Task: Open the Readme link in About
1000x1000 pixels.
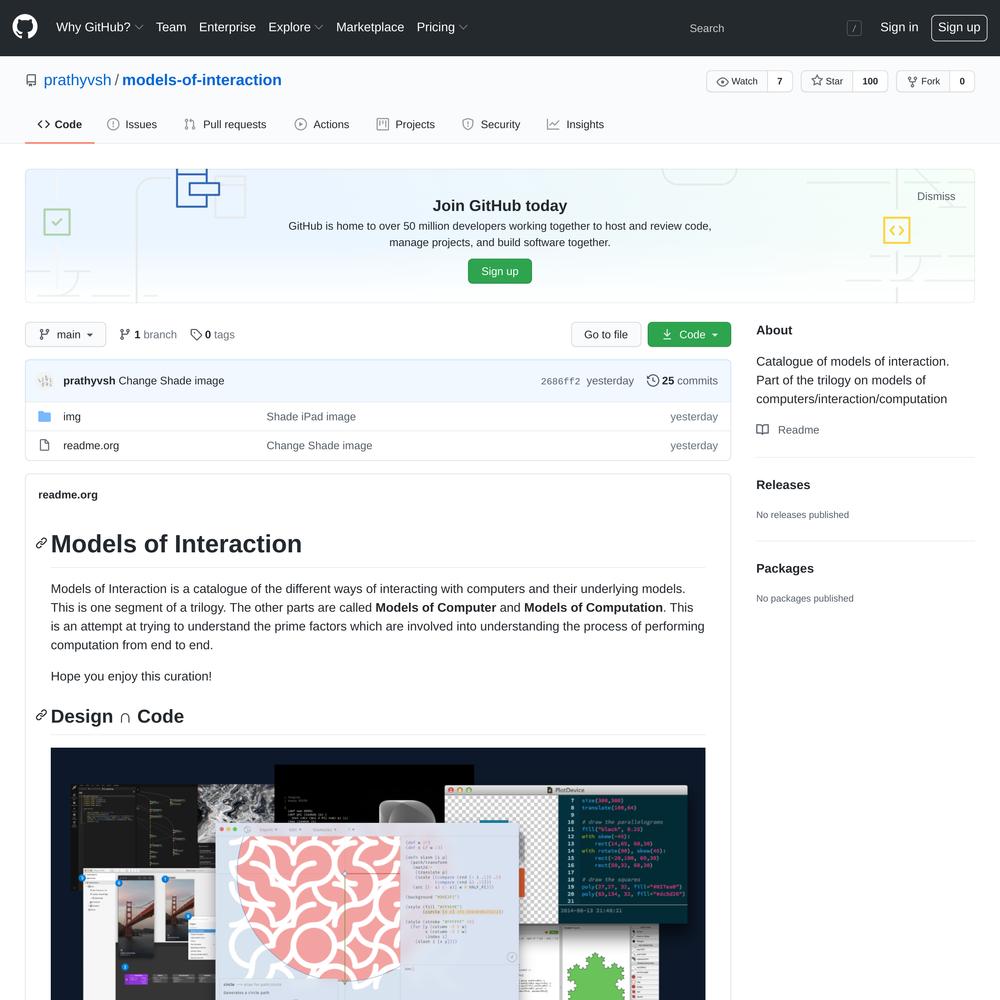Action: click(x=788, y=430)
